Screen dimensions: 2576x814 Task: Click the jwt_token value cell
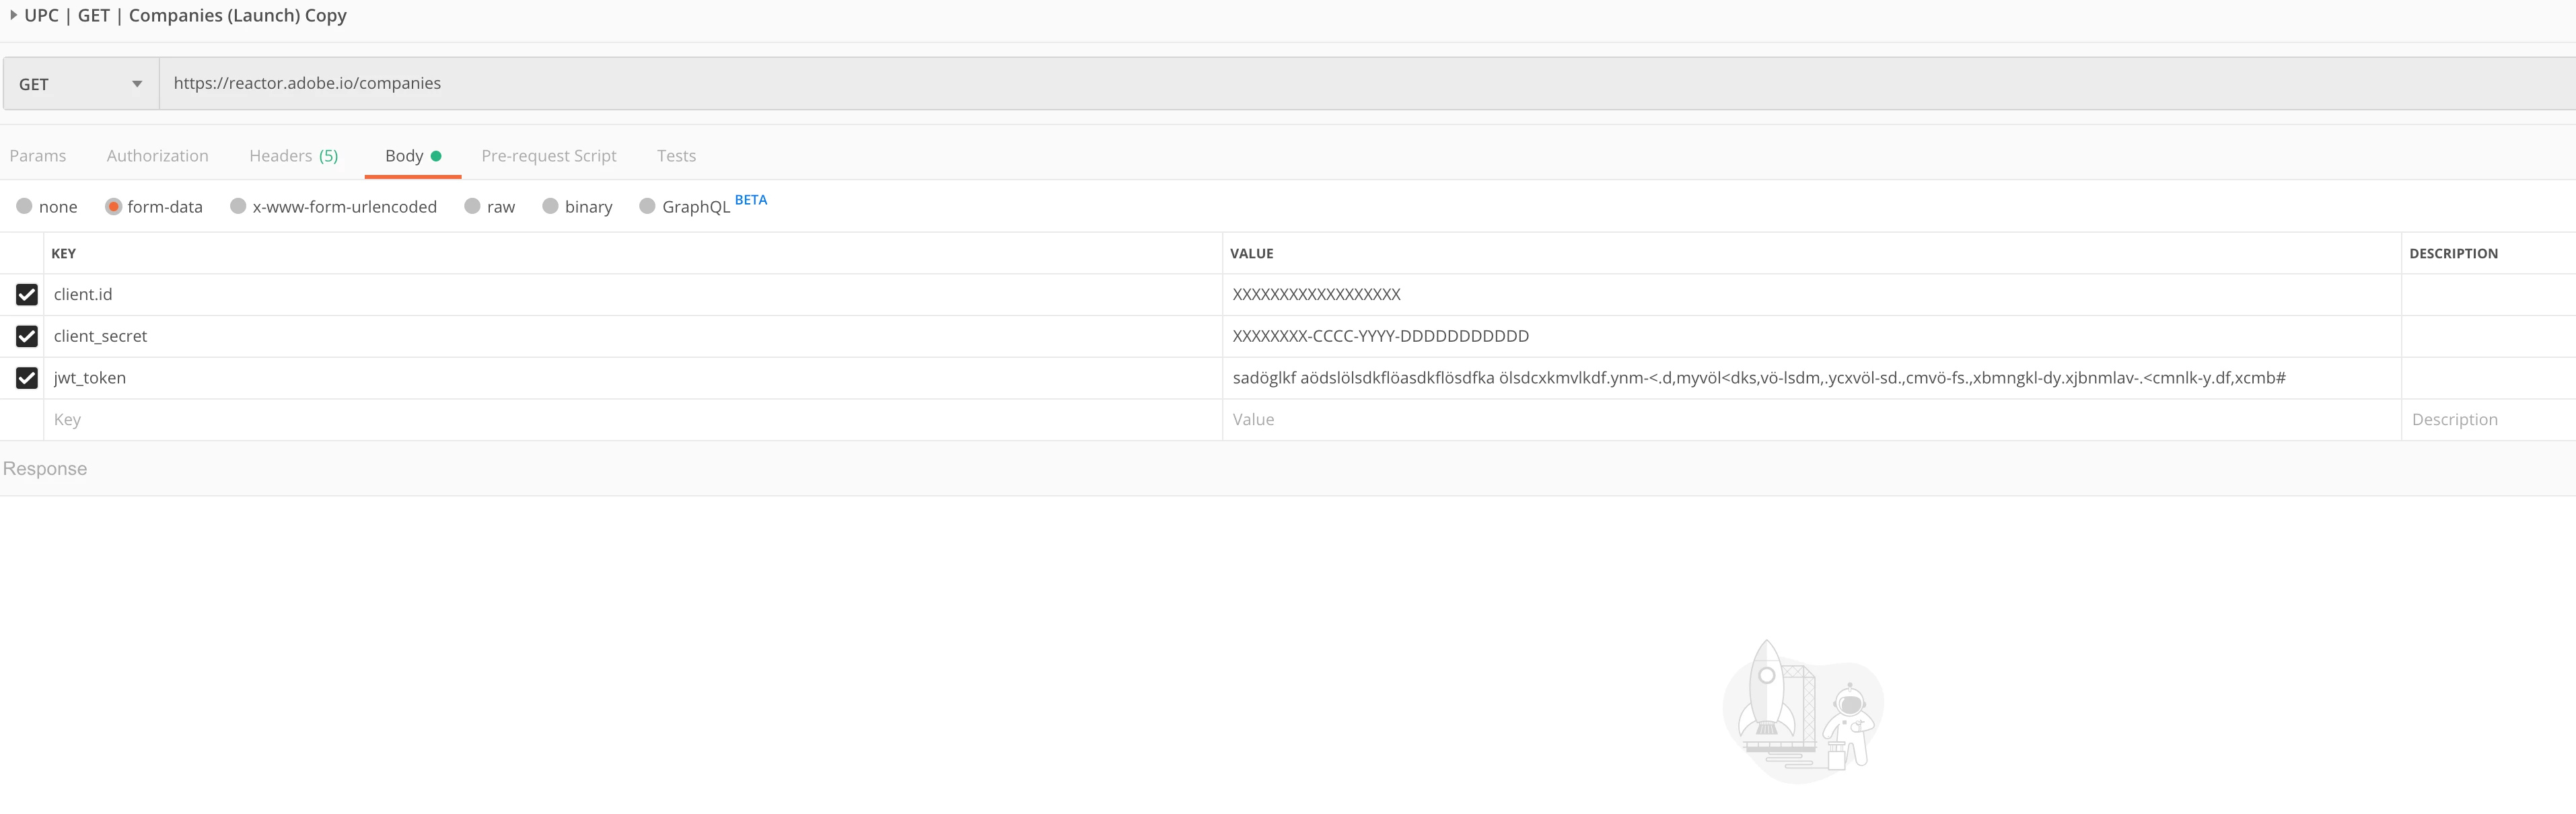[x=1758, y=378]
